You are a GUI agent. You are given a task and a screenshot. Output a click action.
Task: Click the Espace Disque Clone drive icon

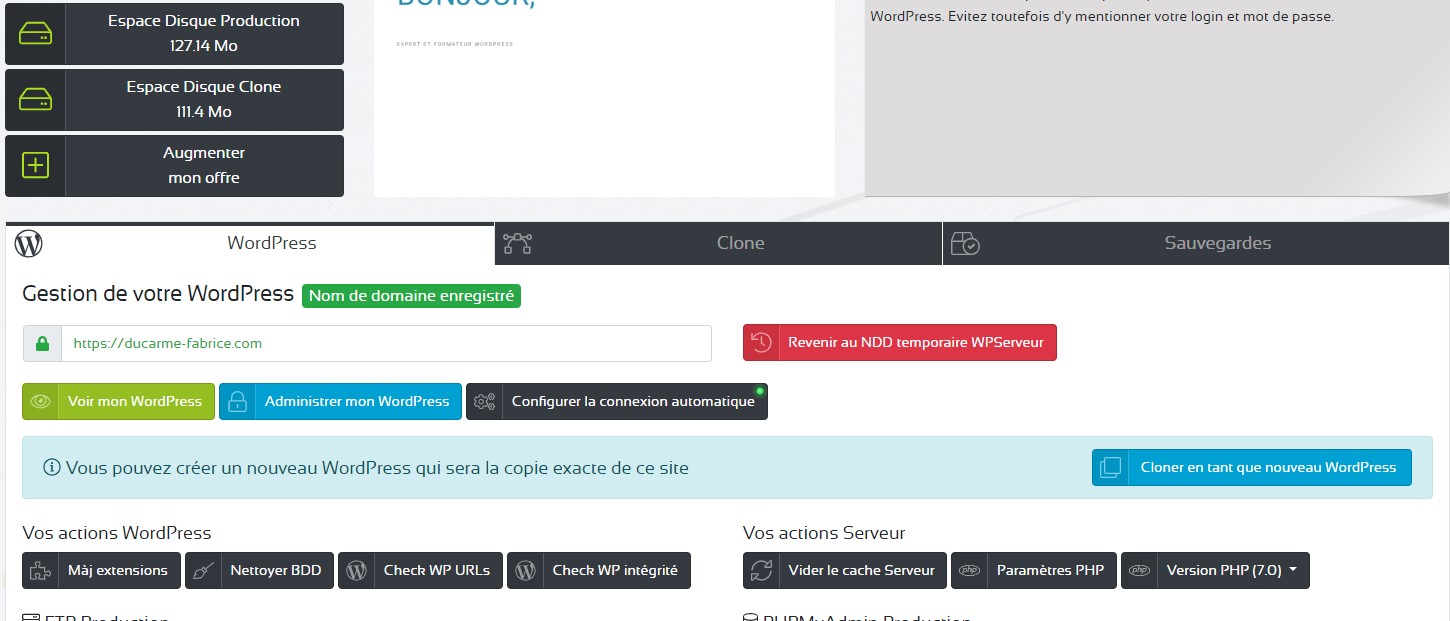click(36, 99)
